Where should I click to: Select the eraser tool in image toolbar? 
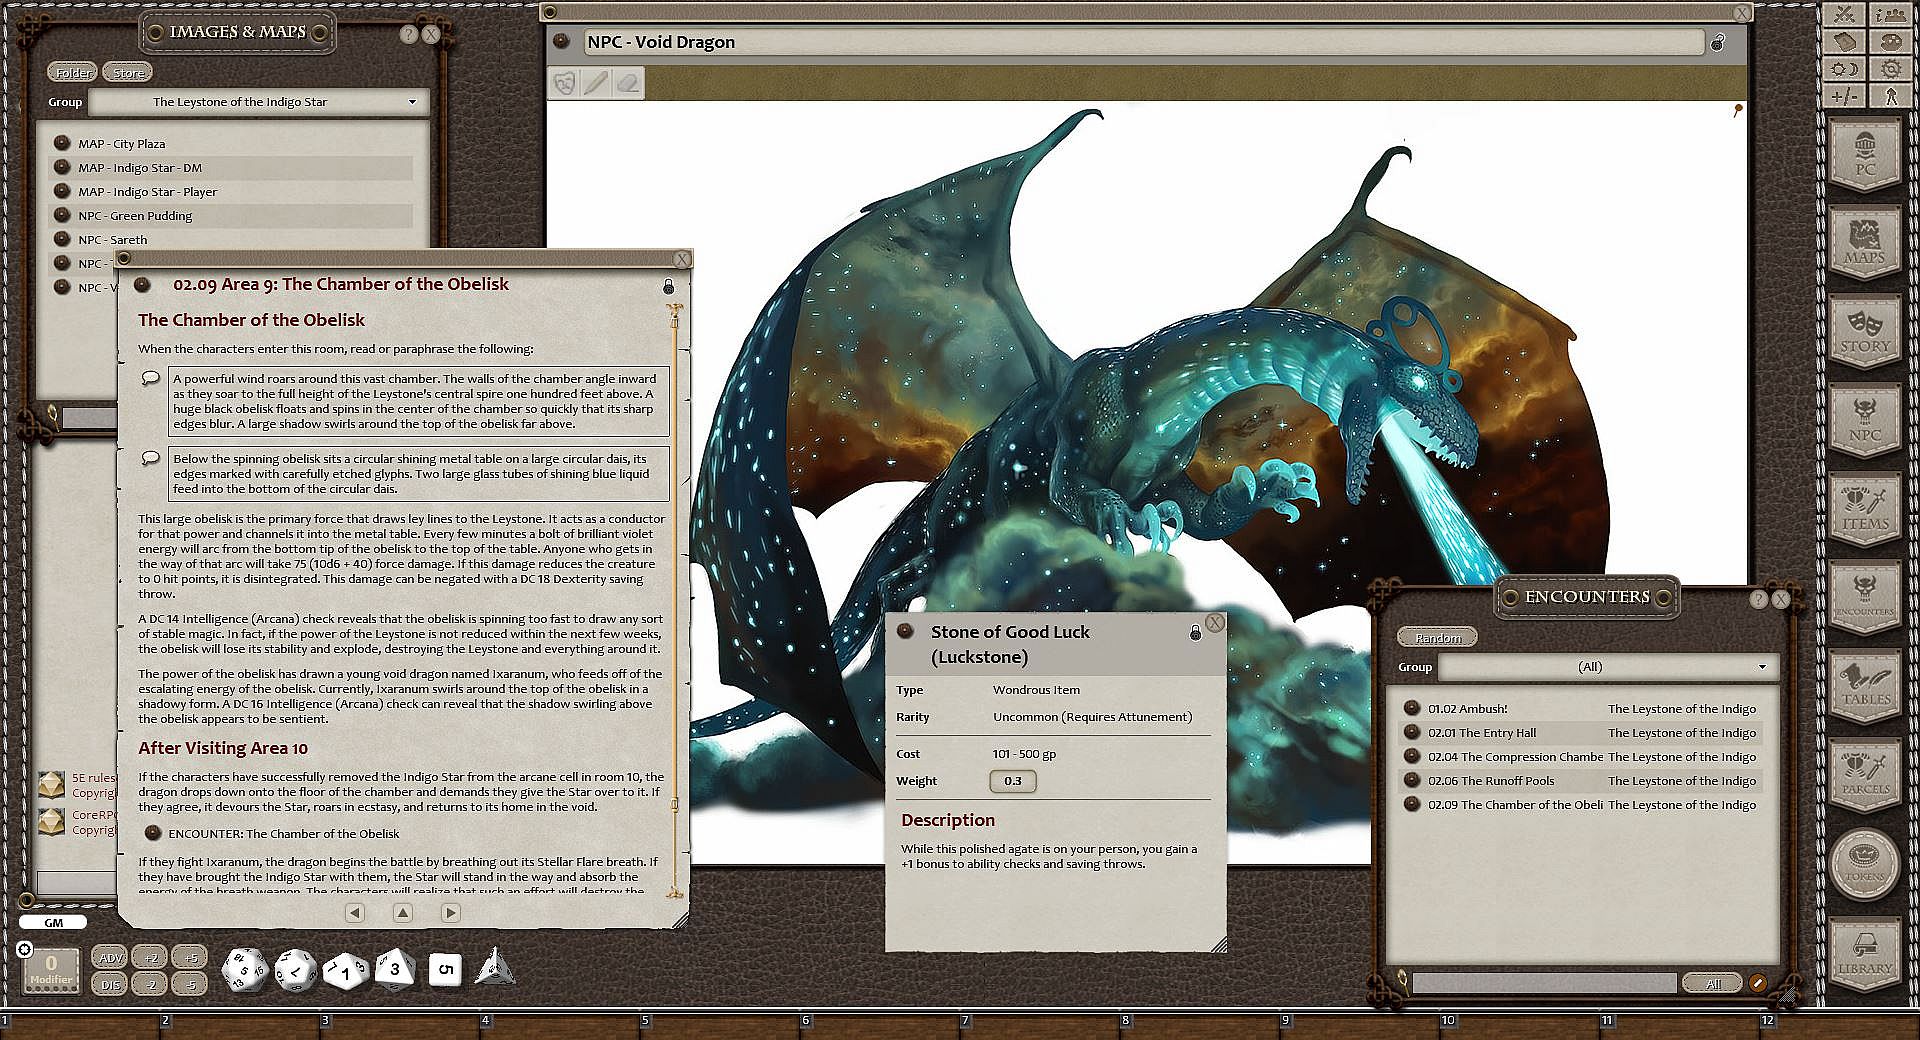pos(628,83)
